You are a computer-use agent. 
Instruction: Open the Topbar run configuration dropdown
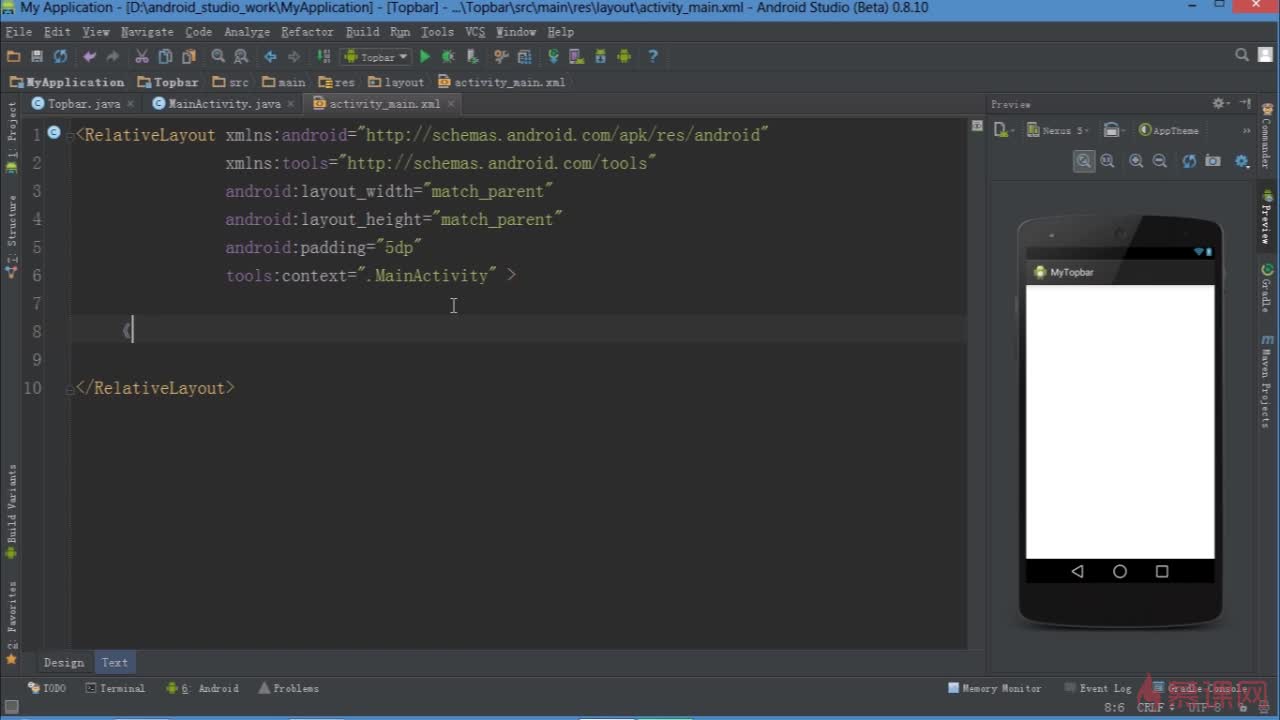pyautogui.click(x=375, y=56)
